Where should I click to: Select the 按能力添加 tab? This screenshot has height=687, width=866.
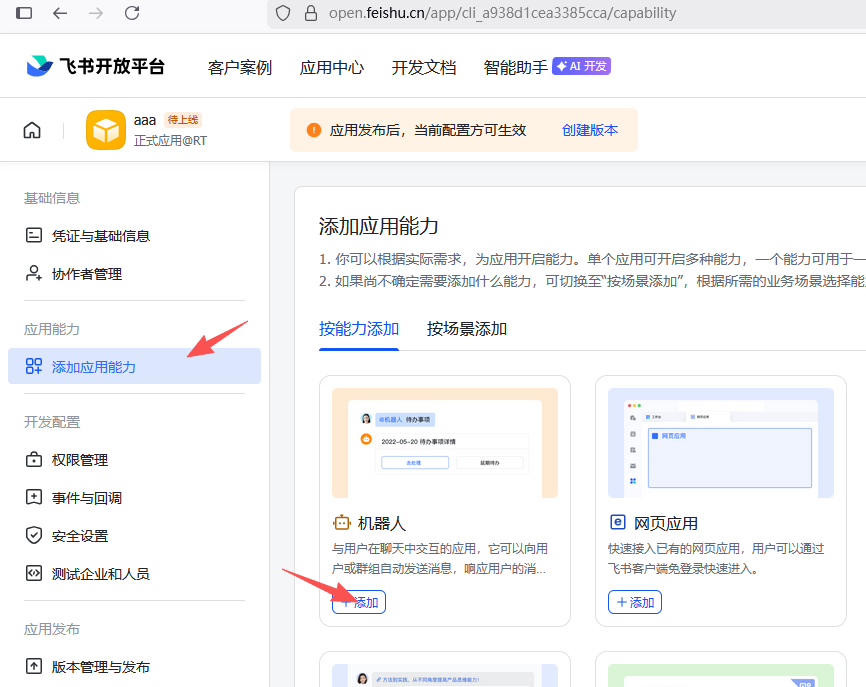point(359,329)
